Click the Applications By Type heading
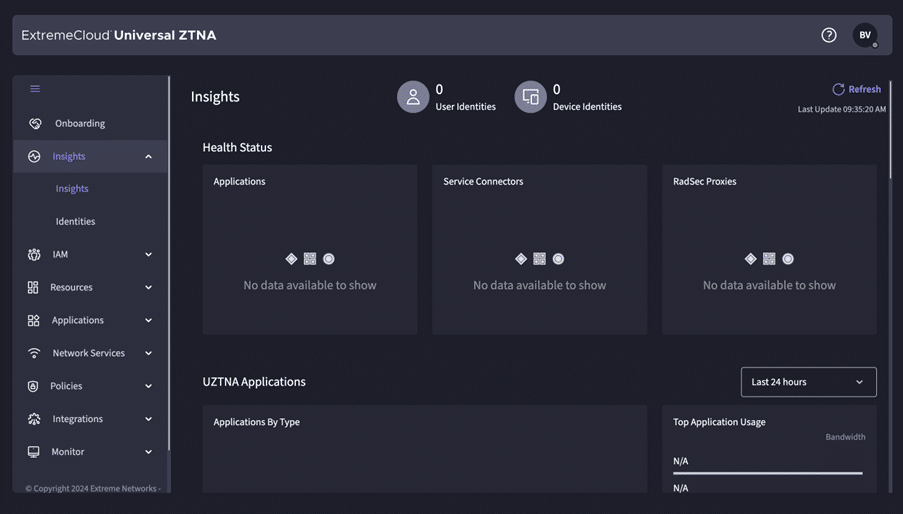903x514 pixels. (x=256, y=422)
